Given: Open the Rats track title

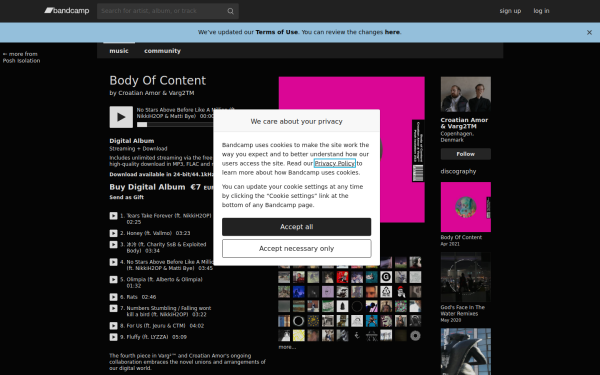Looking at the screenshot, I should coord(132,297).
